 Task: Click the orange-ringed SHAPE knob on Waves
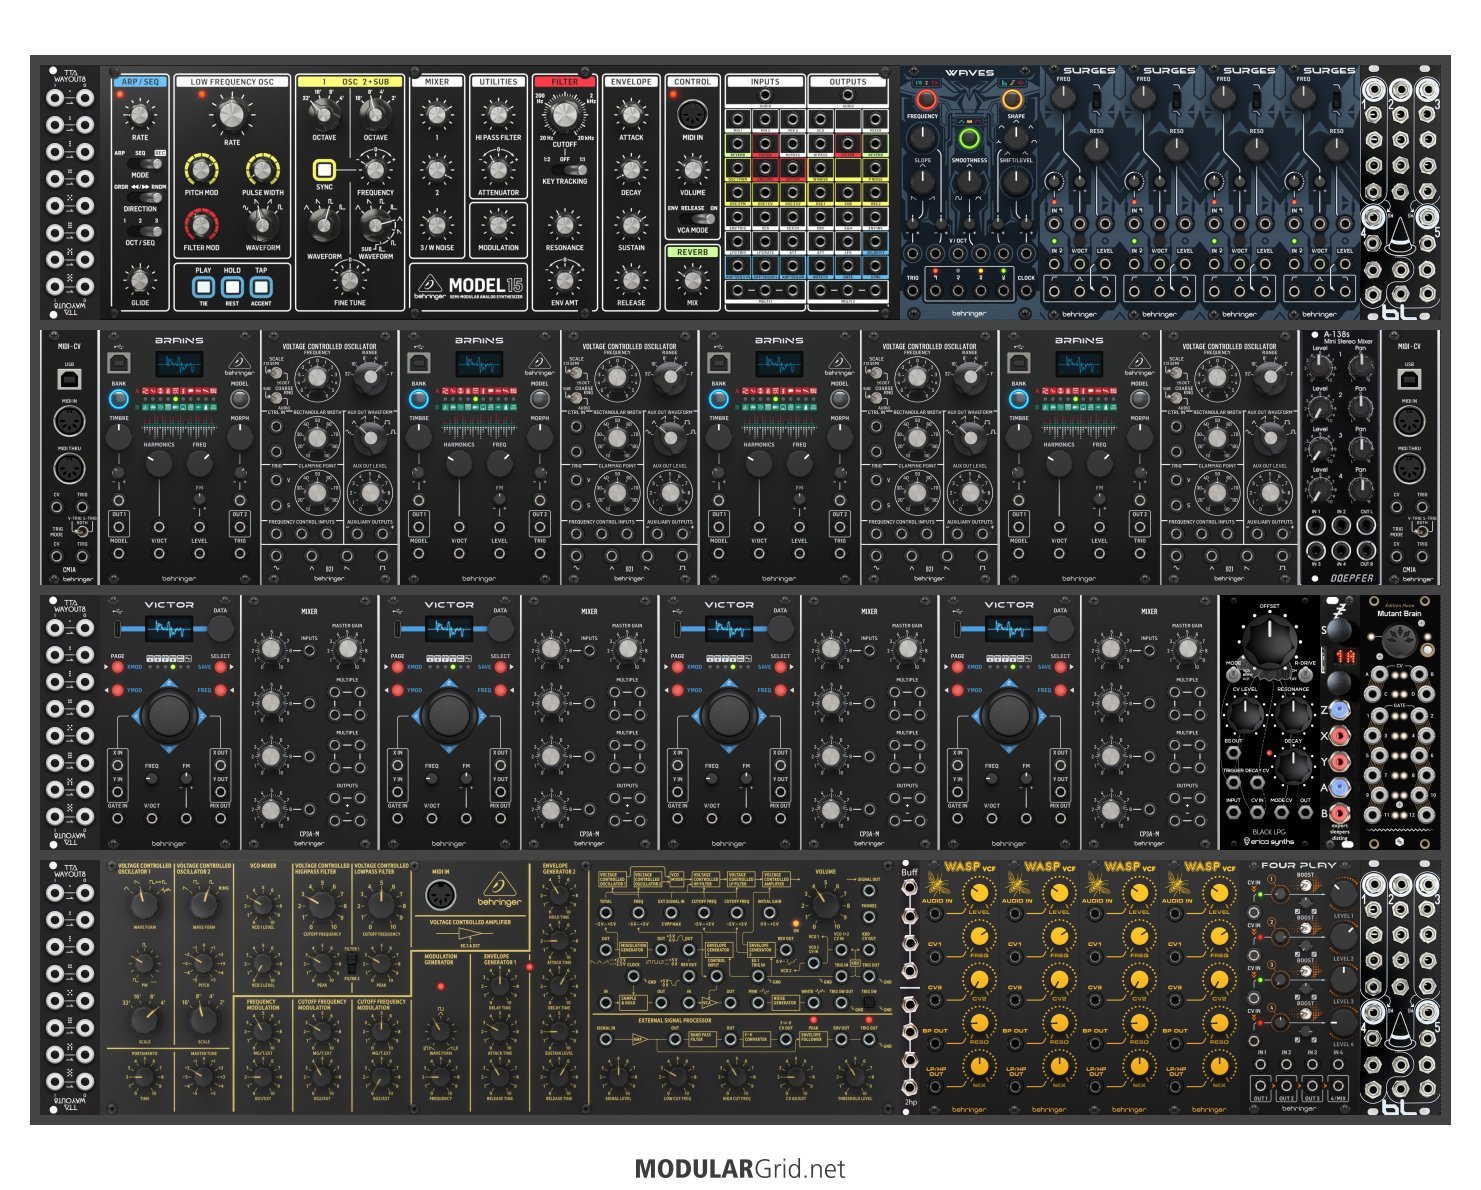1012,100
